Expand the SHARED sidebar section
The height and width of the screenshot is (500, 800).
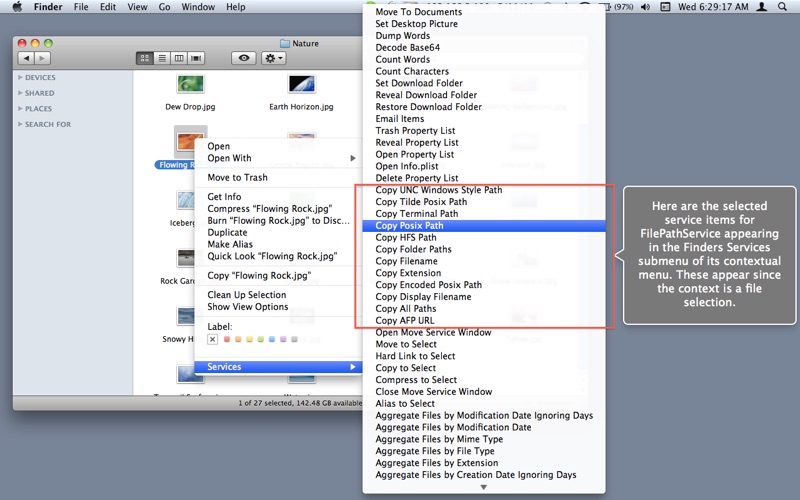(x=20, y=93)
